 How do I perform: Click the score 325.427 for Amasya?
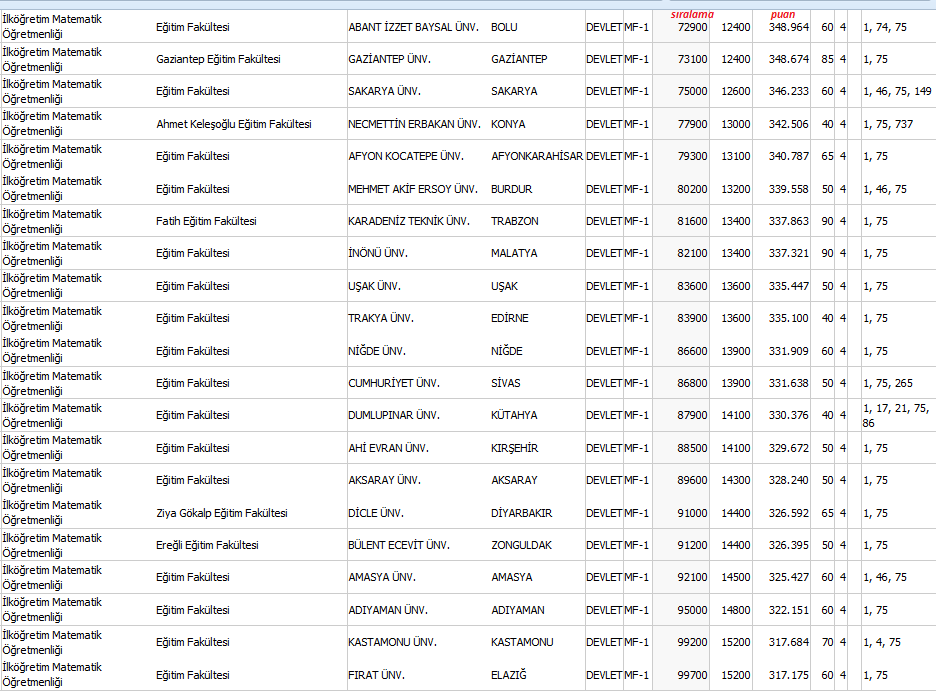[x=789, y=577]
